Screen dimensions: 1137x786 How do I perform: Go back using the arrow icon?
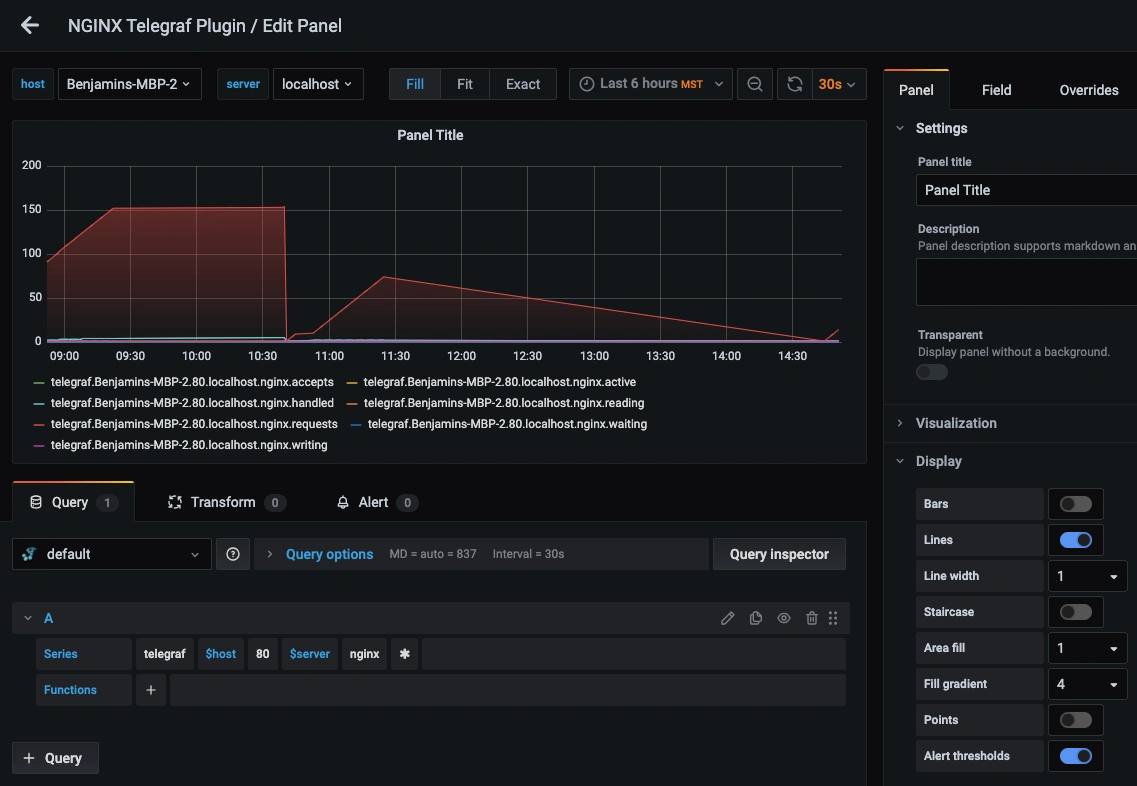pyautogui.click(x=30, y=25)
